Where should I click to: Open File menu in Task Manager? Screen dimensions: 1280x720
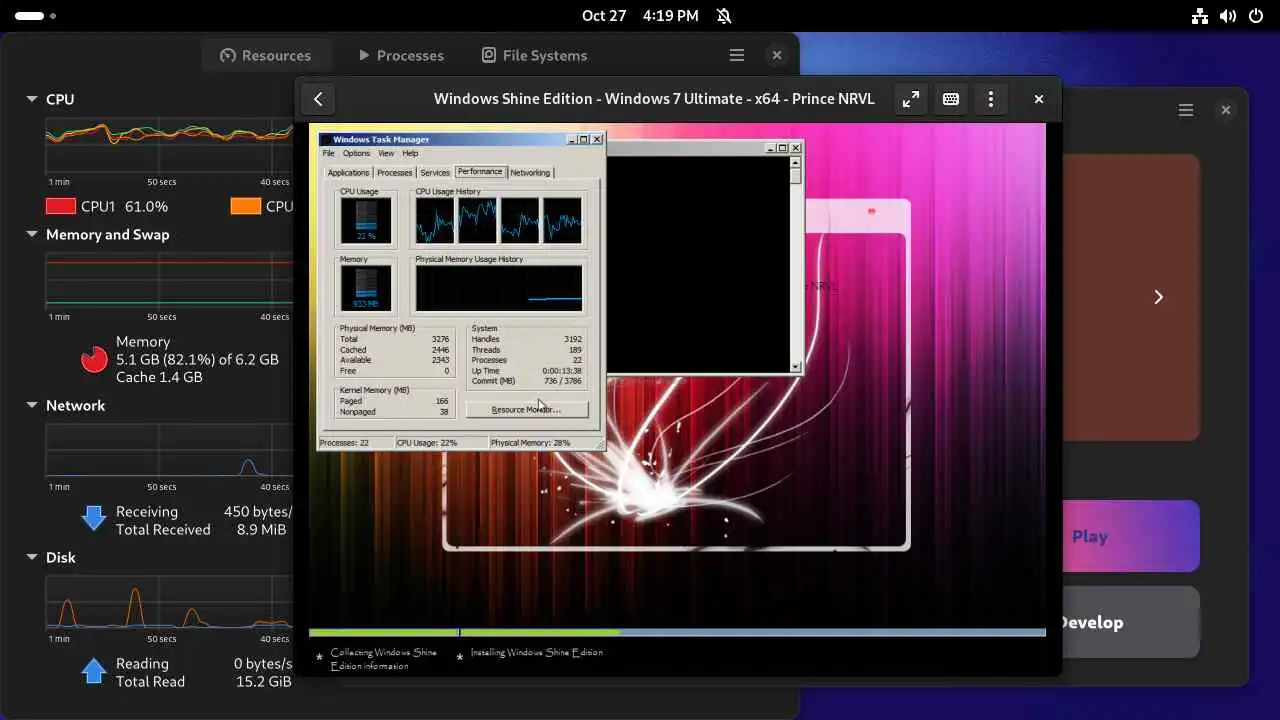pyautogui.click(x=328, y=153)
